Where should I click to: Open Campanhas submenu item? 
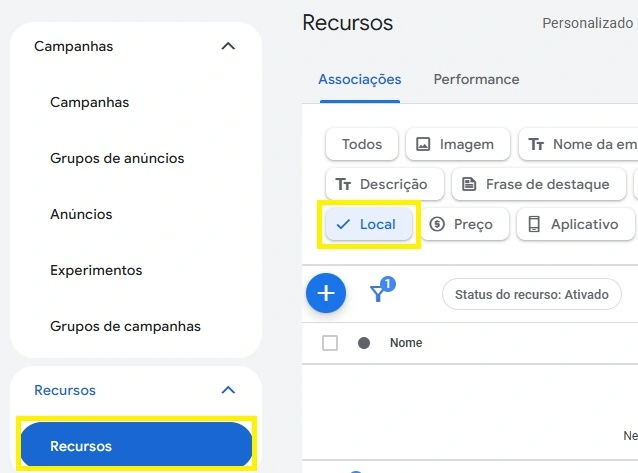pyautogui.click(x=90, y=102)
